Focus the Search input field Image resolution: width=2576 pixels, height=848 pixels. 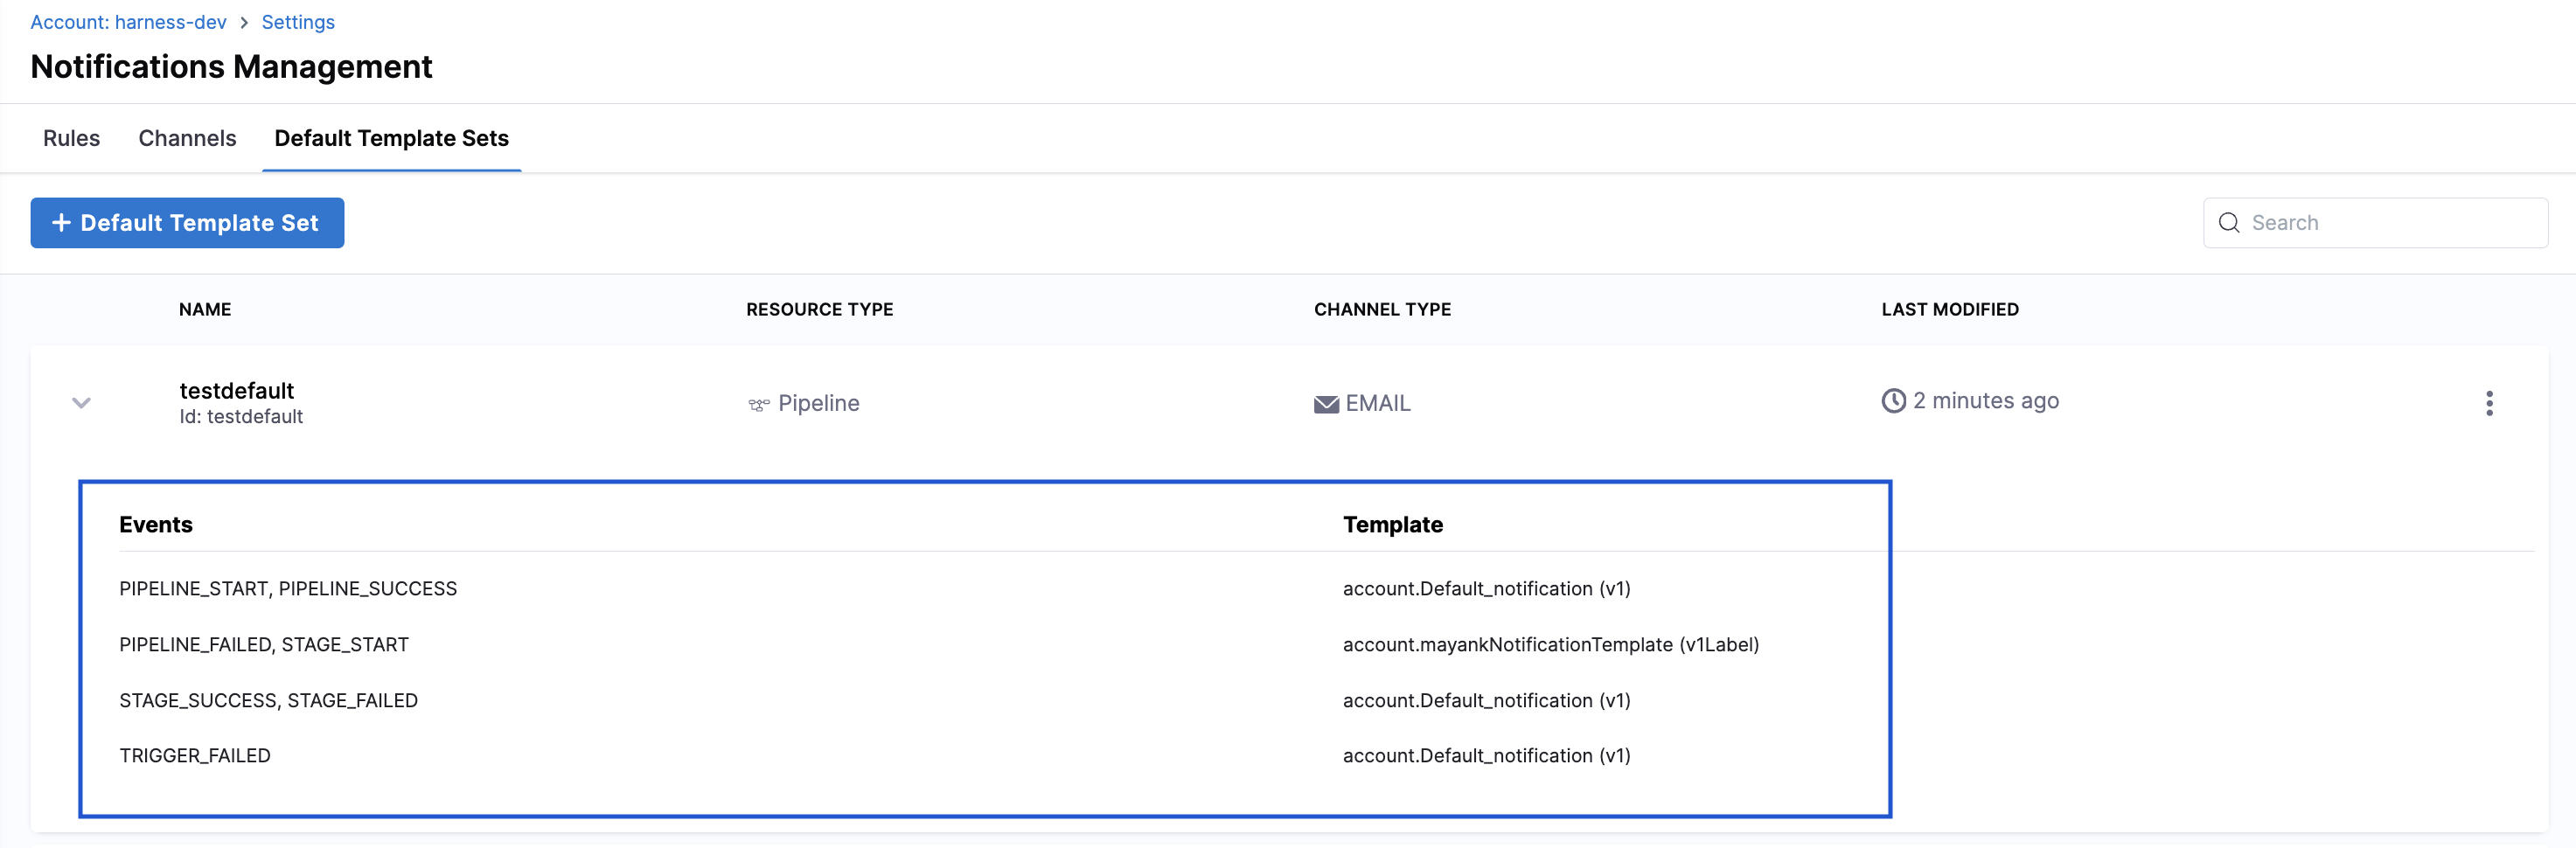click(x=2390, y=223)
